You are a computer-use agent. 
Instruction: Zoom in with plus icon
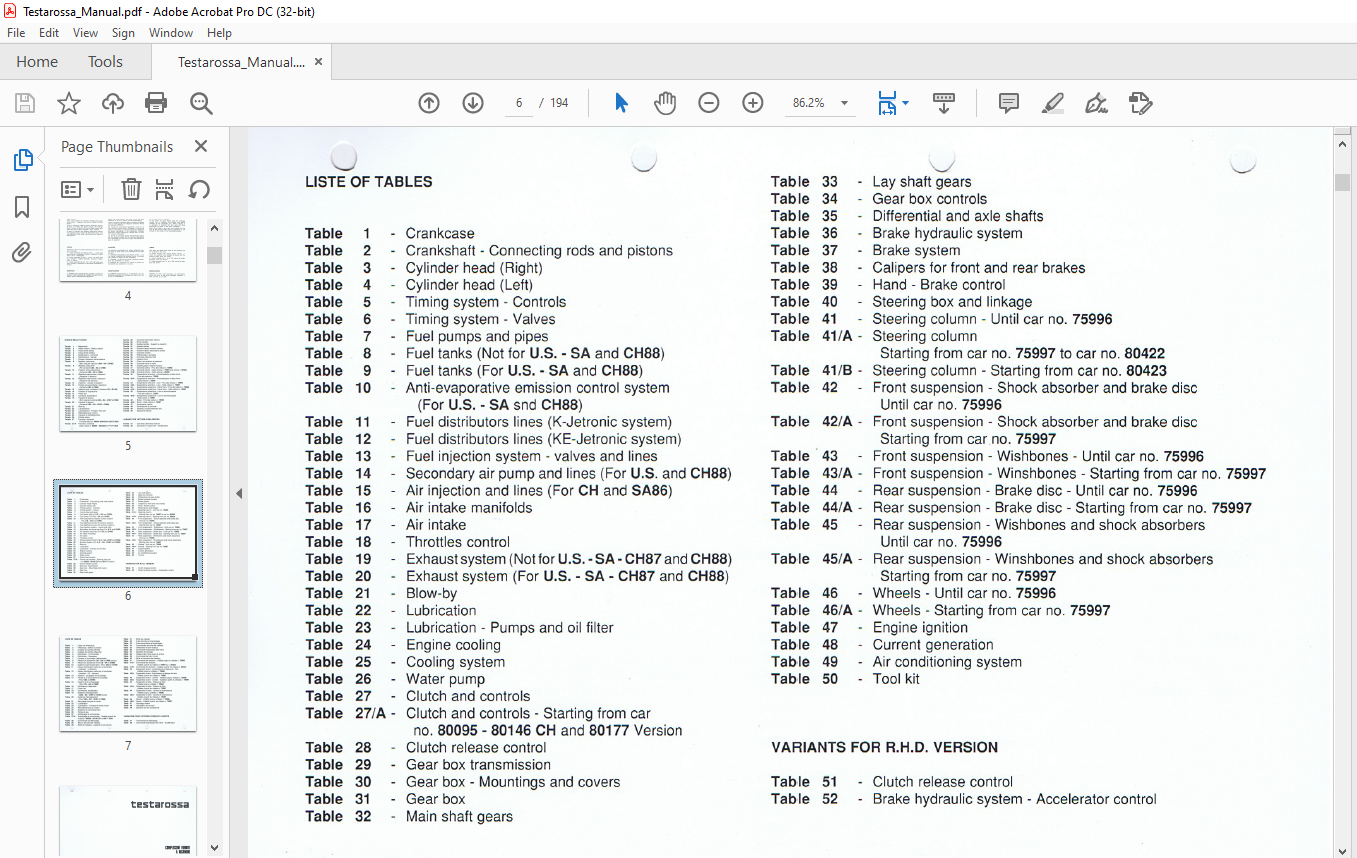pos(753,103)
